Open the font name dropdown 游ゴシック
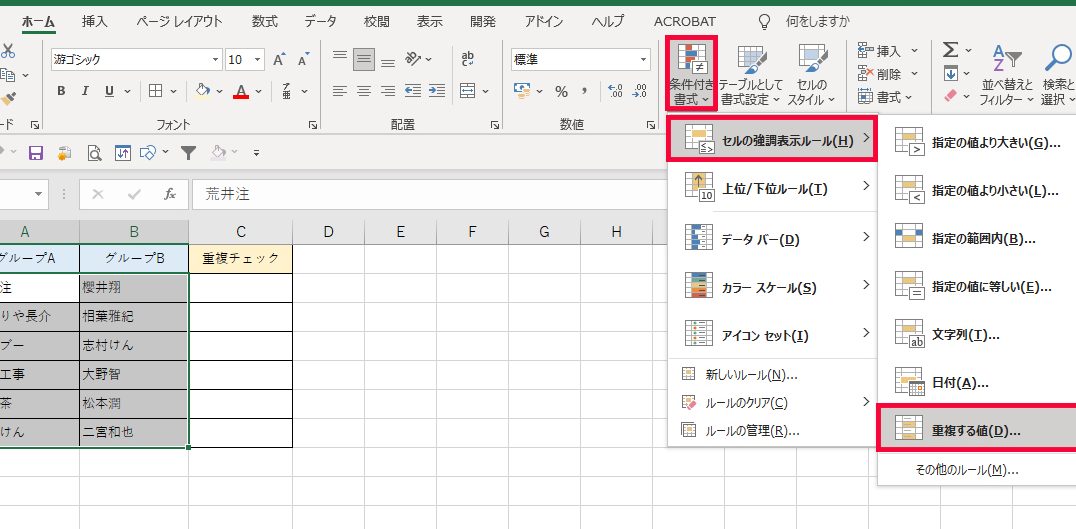1076x529 pixels. coord(217,60)
